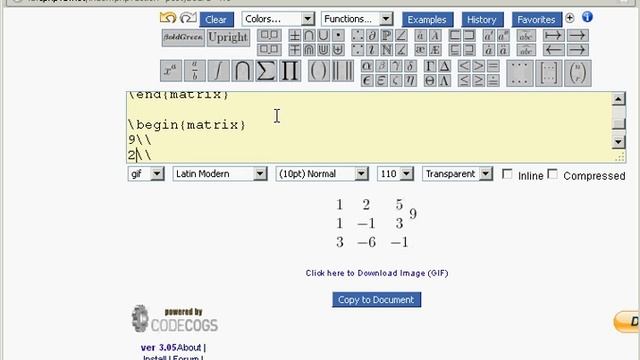Open the (10pt) Normal size dropdown

pyautogui.click(x=322, y=174)
